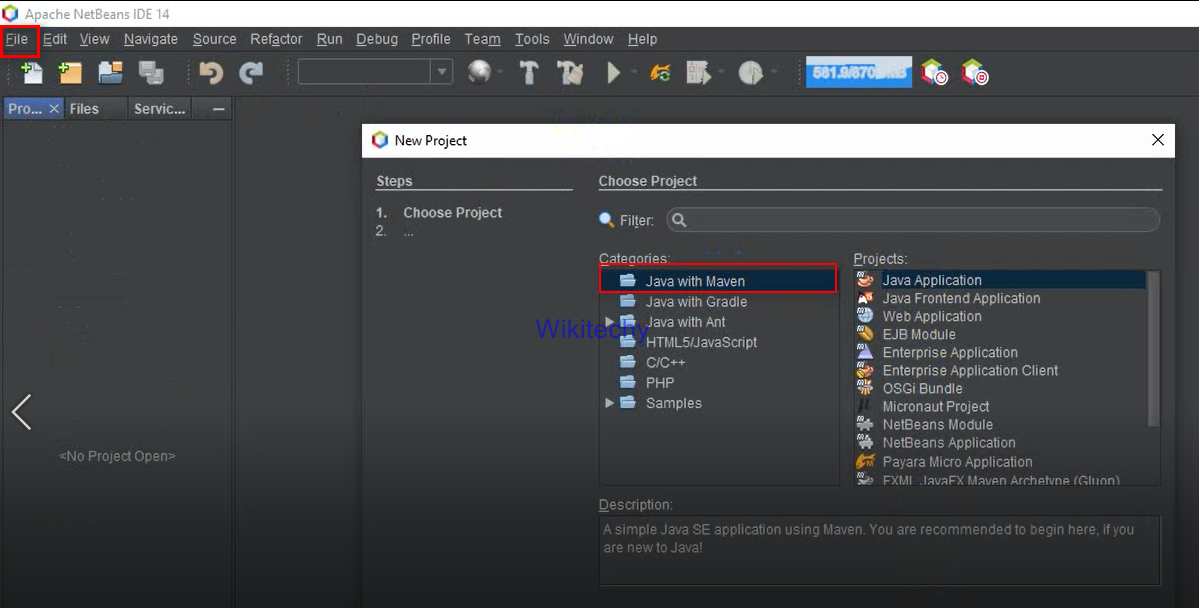Select the Java with Gradle category
1199x608 pixels.
696,302
